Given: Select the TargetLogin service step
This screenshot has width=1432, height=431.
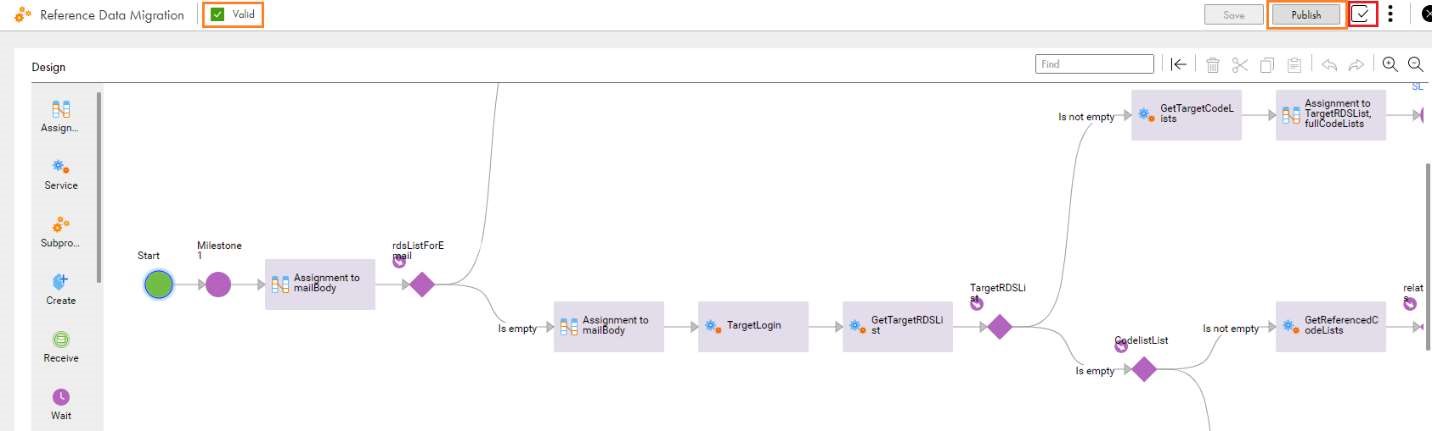Looking at the screenshot, I should click(x=753, y=326).
